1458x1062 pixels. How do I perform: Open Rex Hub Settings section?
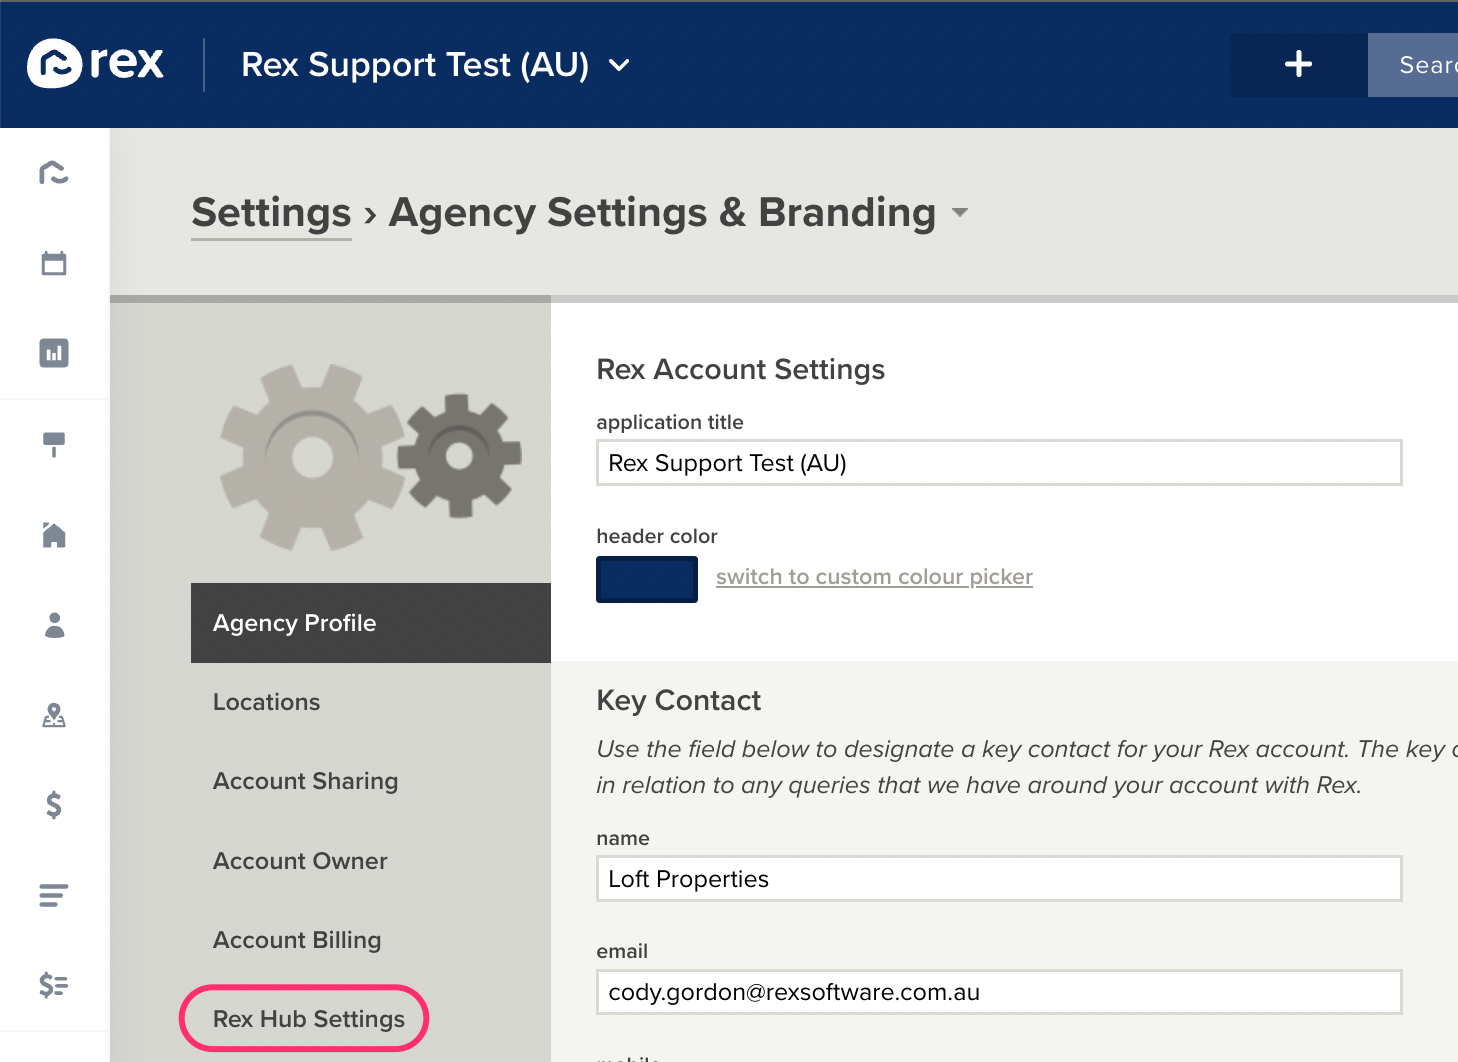point(308,1019)
